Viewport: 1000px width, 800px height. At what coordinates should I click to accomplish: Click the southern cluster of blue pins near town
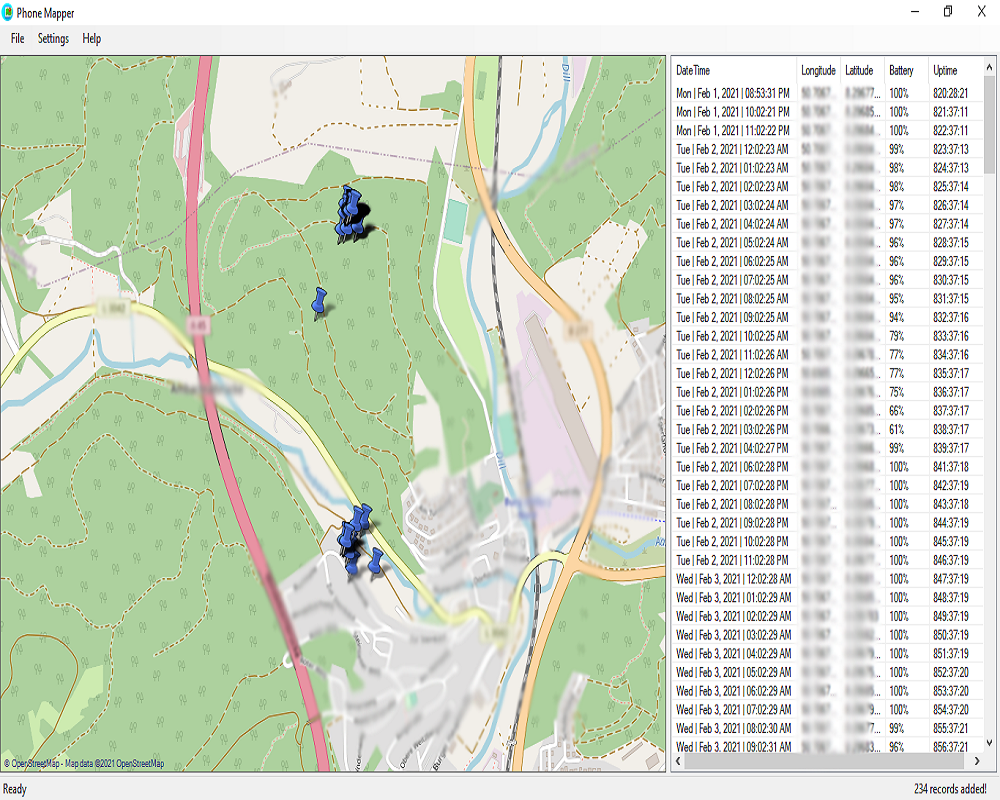pos(353,535)
